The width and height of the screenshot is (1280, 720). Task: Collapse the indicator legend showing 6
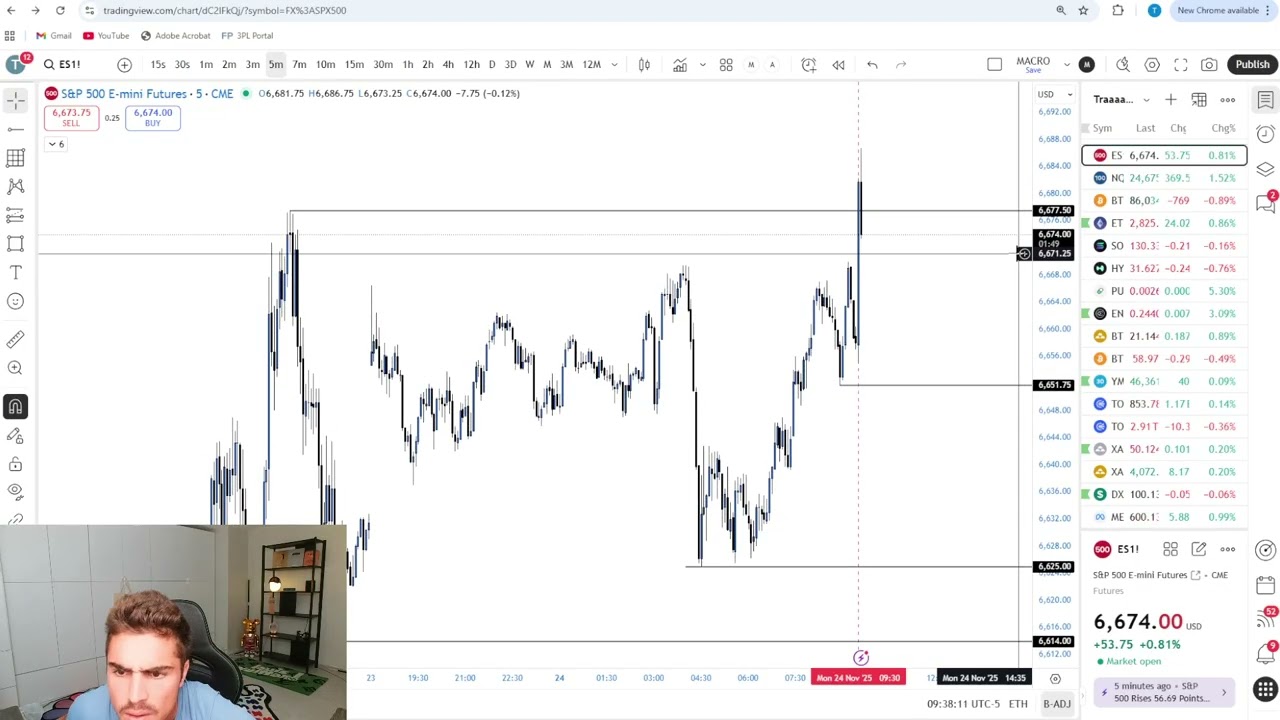click(x=56, y=144)
